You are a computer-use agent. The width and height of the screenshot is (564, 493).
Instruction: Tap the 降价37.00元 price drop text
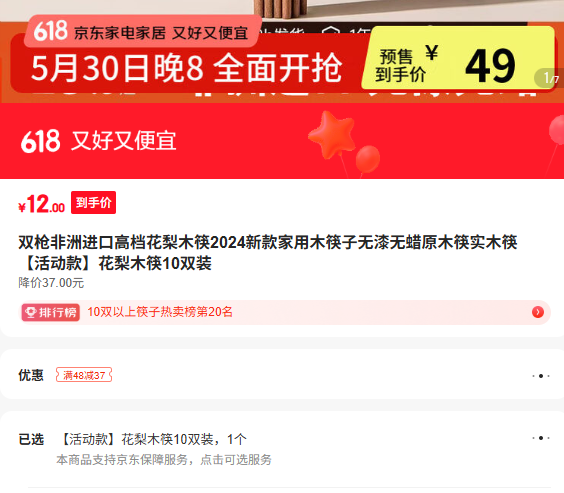(x=51, y=283)
